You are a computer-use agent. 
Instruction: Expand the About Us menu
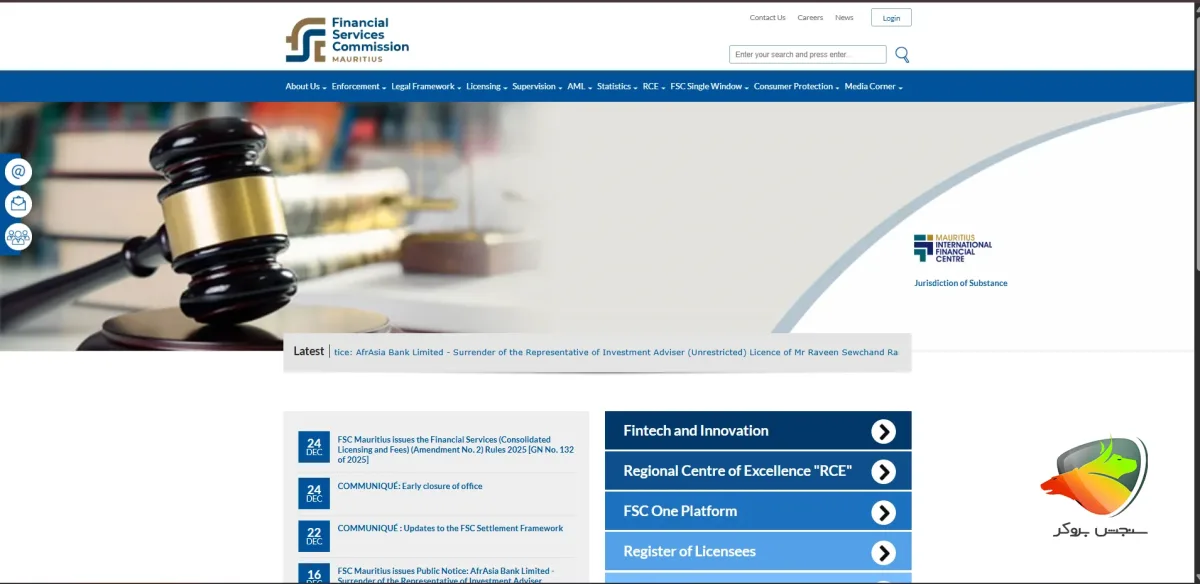click(306, 87)
